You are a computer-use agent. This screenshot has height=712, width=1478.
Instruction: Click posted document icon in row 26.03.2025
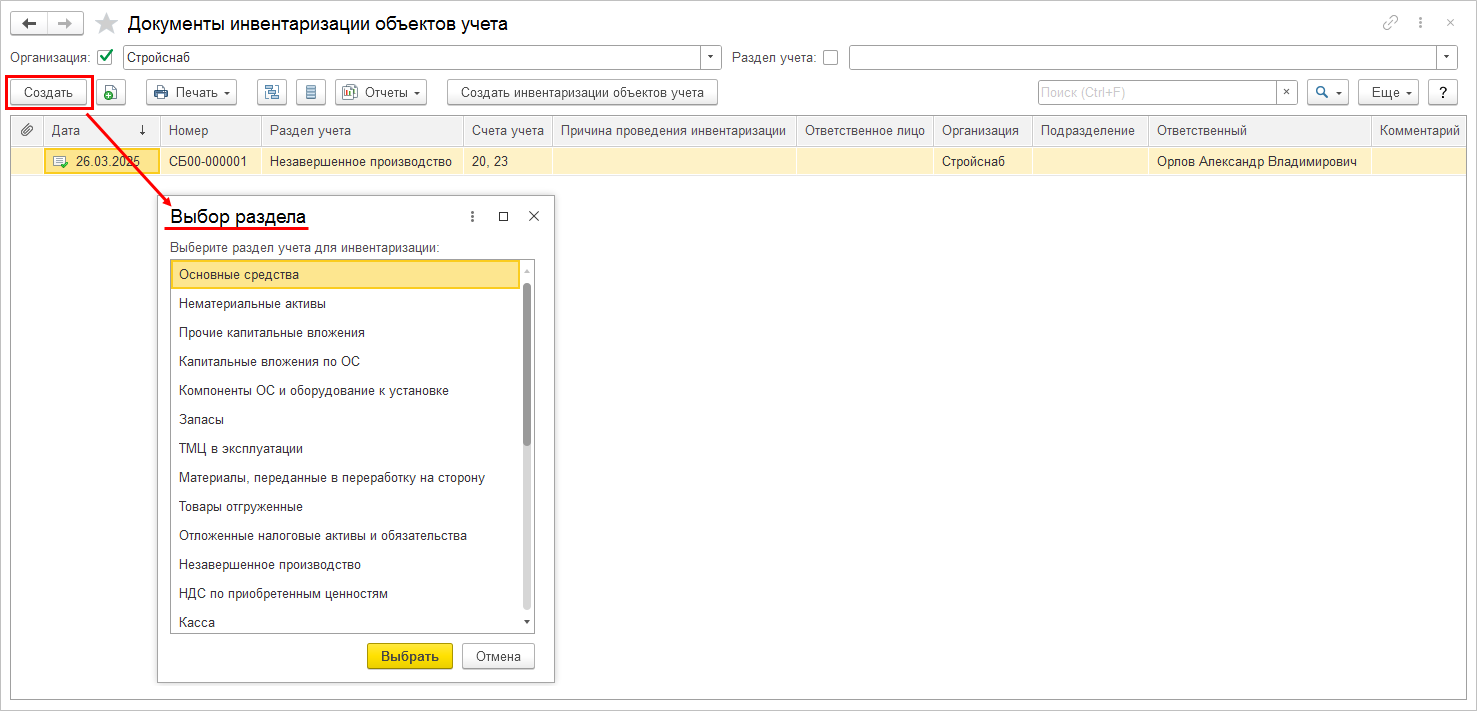tap(60, 161)
